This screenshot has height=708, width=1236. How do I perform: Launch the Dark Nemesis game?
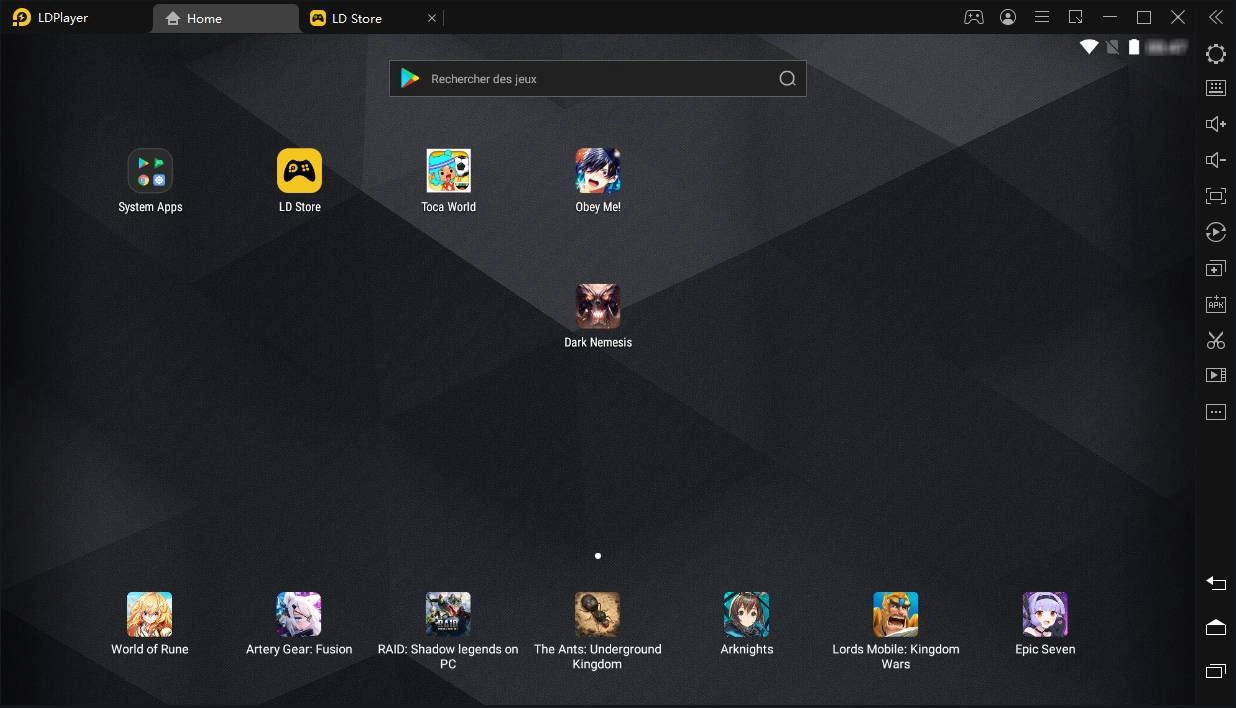click(598, 307)
